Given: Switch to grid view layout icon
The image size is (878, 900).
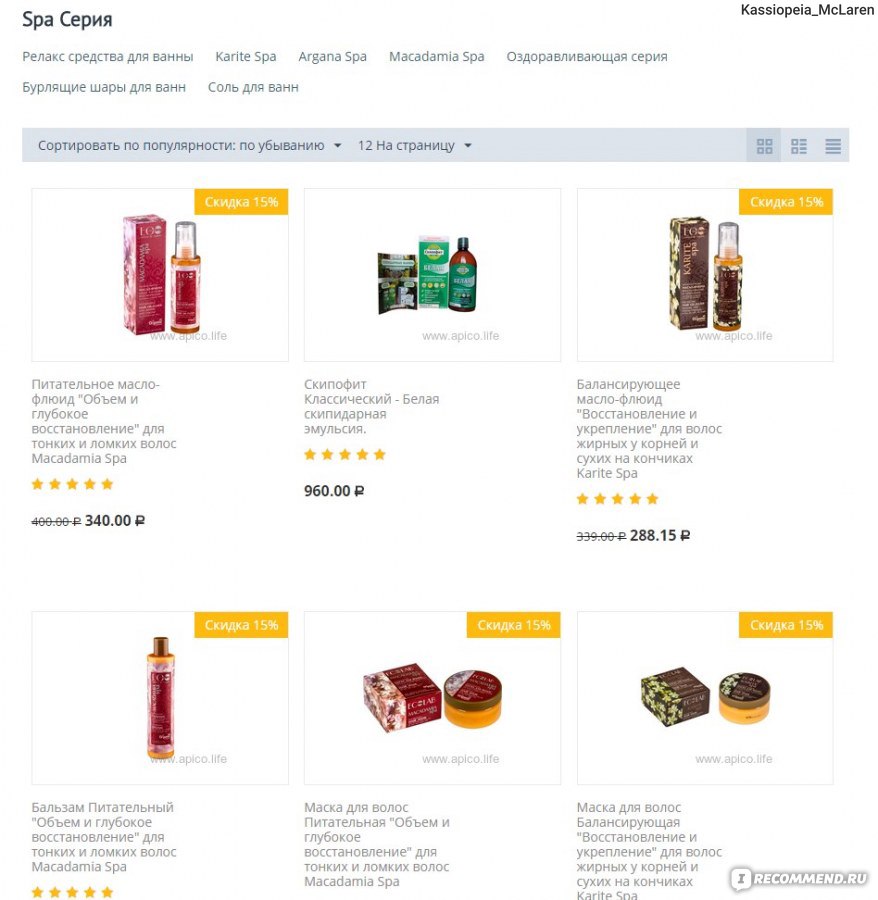Looking at the screenshot, I should point(763,146).
